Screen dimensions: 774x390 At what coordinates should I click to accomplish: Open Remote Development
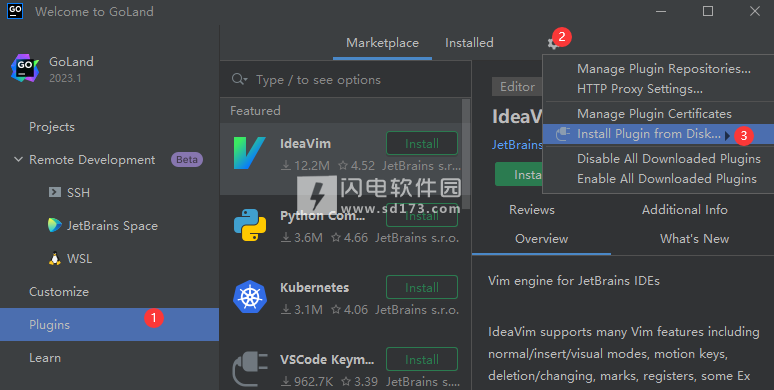click(92, 160)
